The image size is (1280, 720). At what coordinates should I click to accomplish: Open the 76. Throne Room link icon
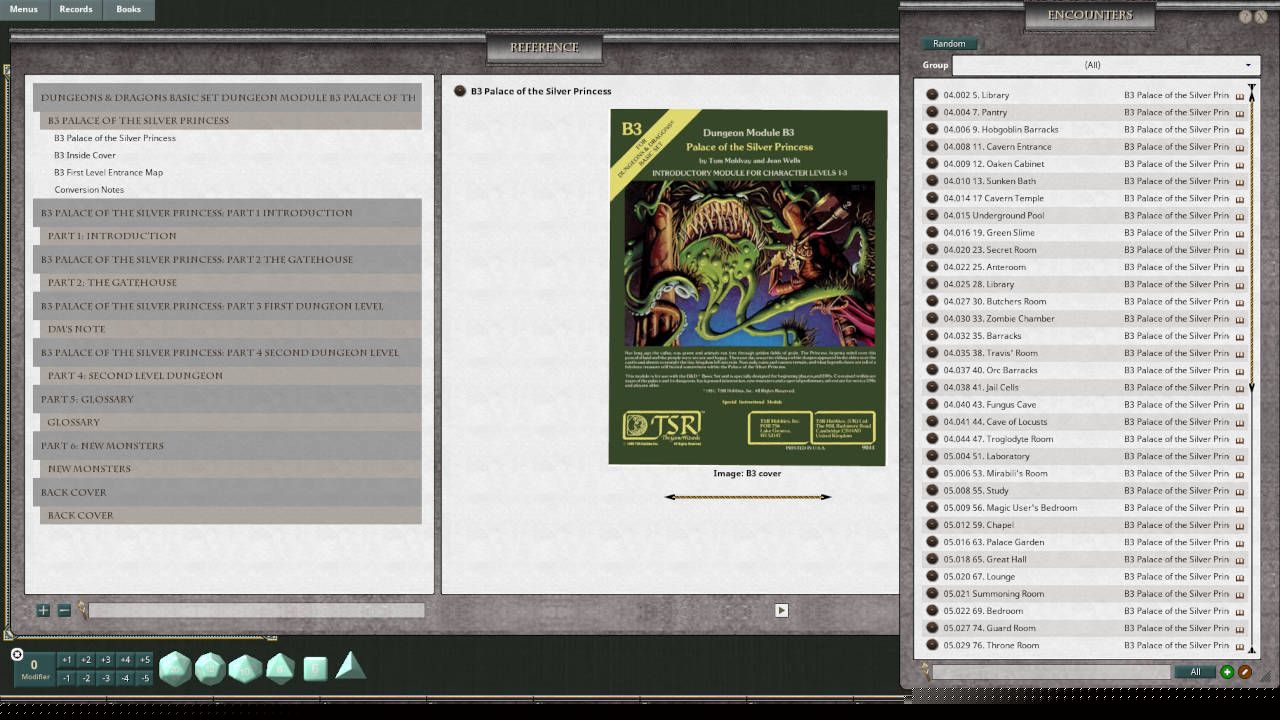932,645
